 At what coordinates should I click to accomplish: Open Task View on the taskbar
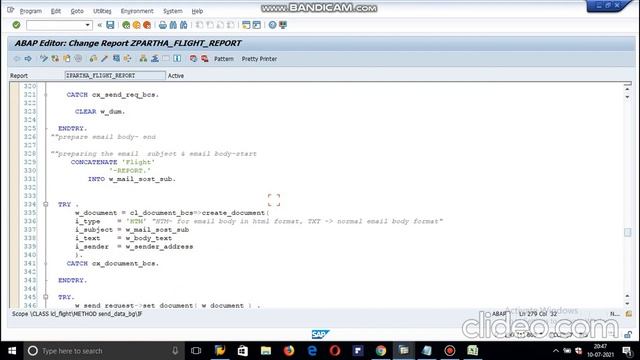click(196, 351)
